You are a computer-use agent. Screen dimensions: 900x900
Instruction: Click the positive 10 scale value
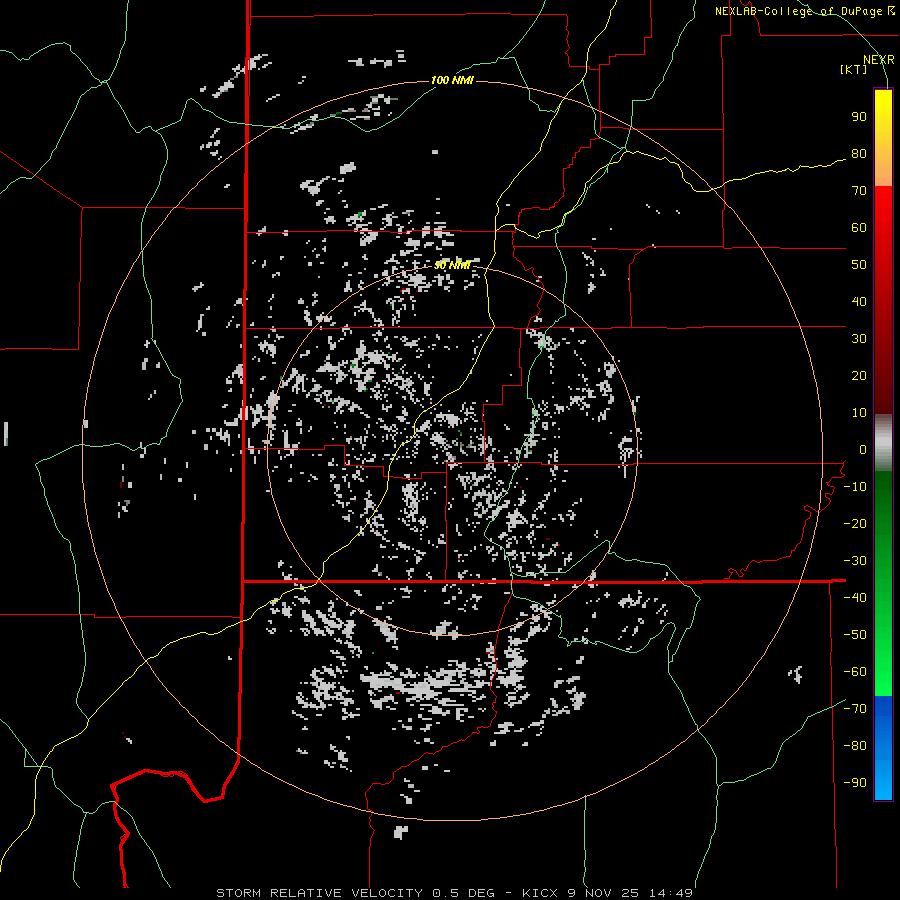pos(859,413)
